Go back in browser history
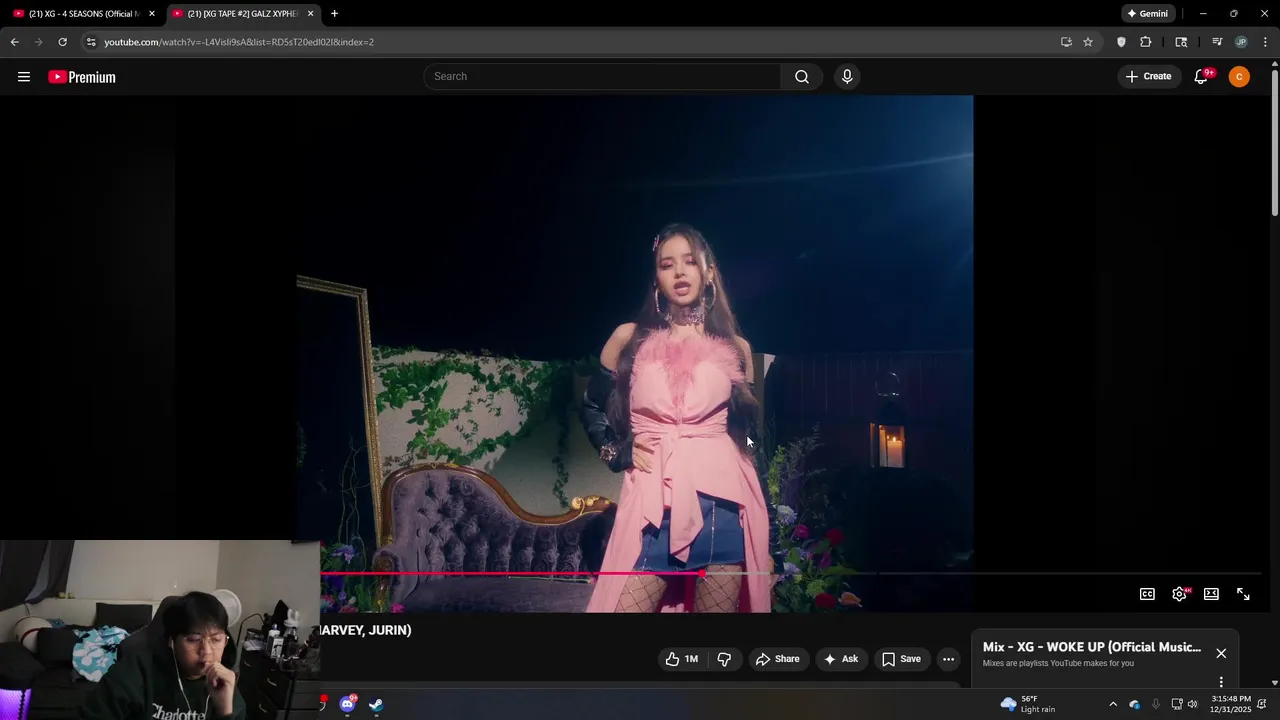This screenshot has height=720, width=1280. [14, 42]
